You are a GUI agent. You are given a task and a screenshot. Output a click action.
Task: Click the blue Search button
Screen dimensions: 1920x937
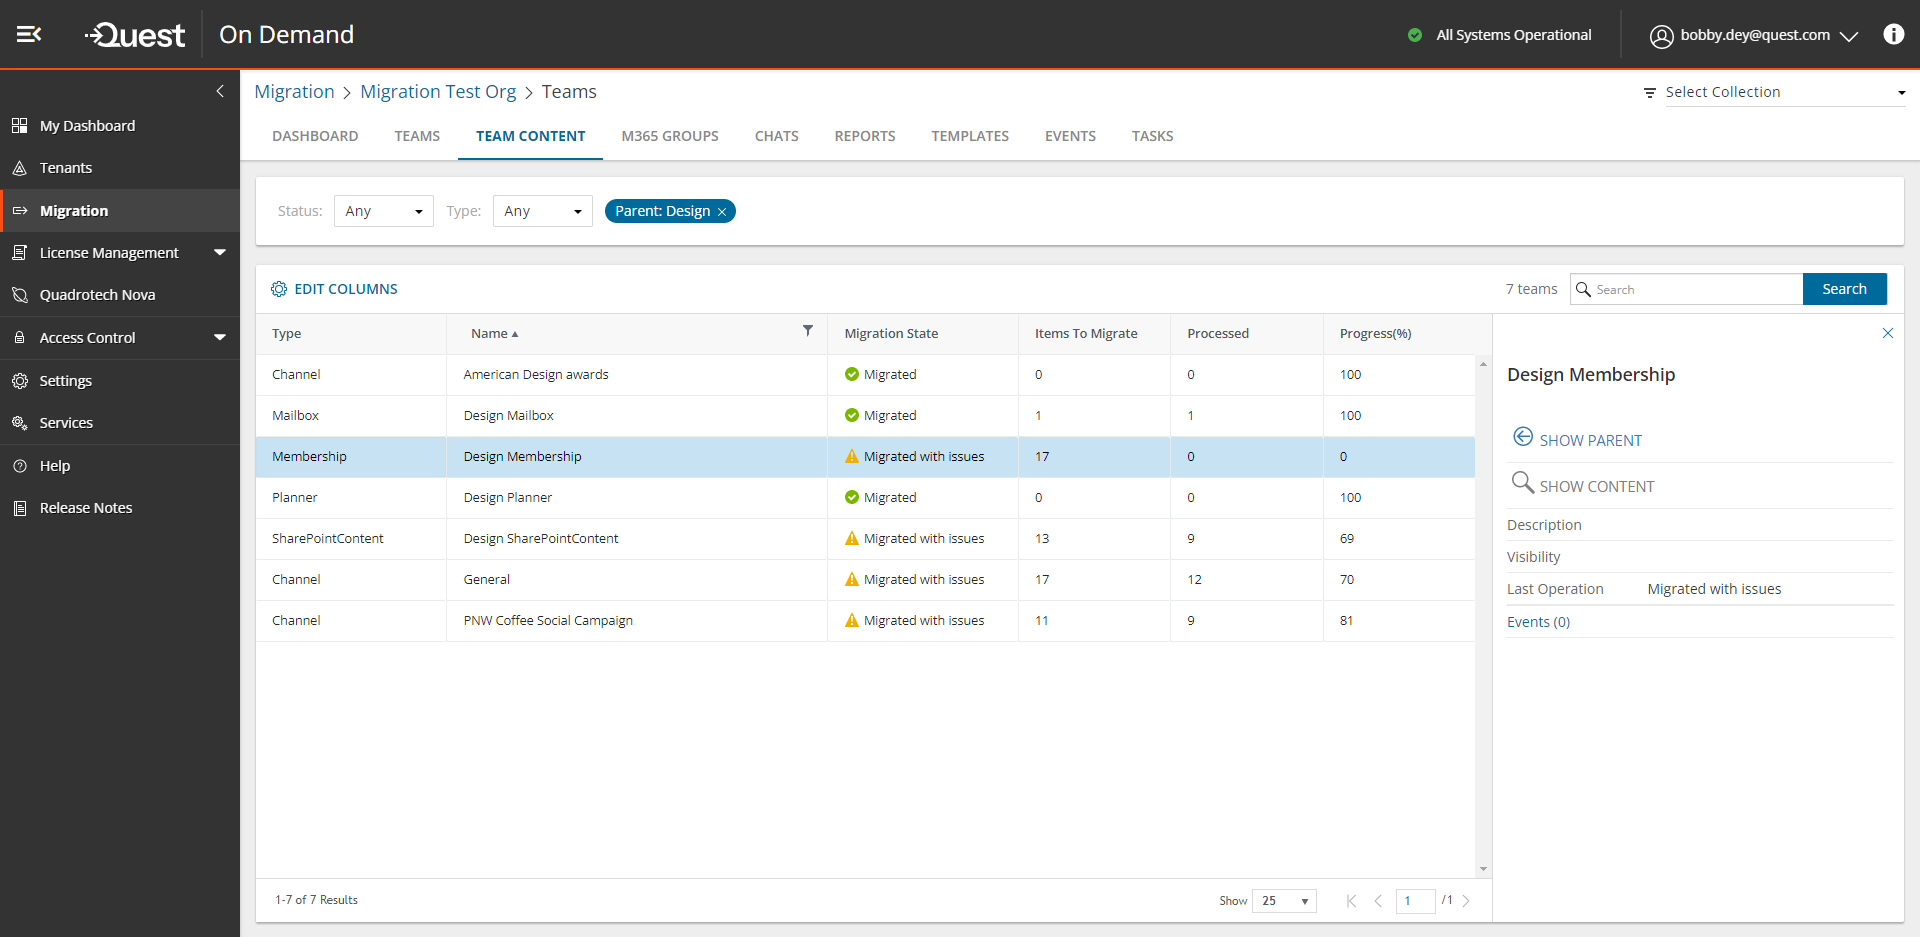[1844, 289]
